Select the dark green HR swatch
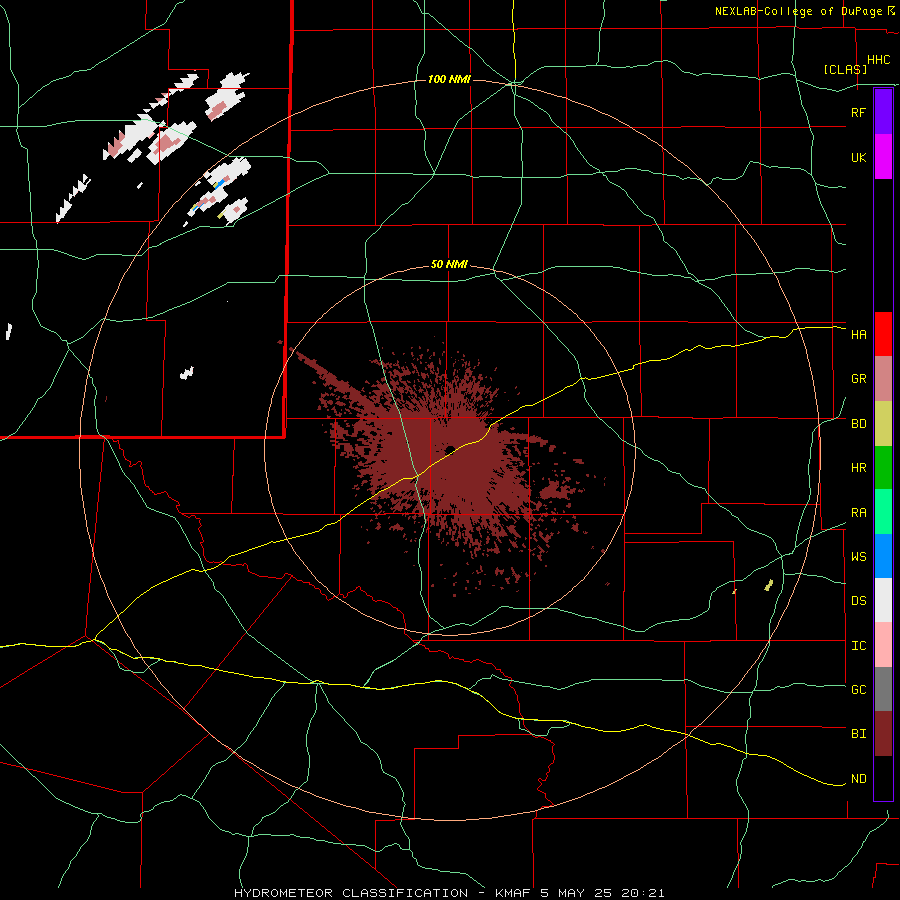The image size is (900, 900). click(883, 468)
